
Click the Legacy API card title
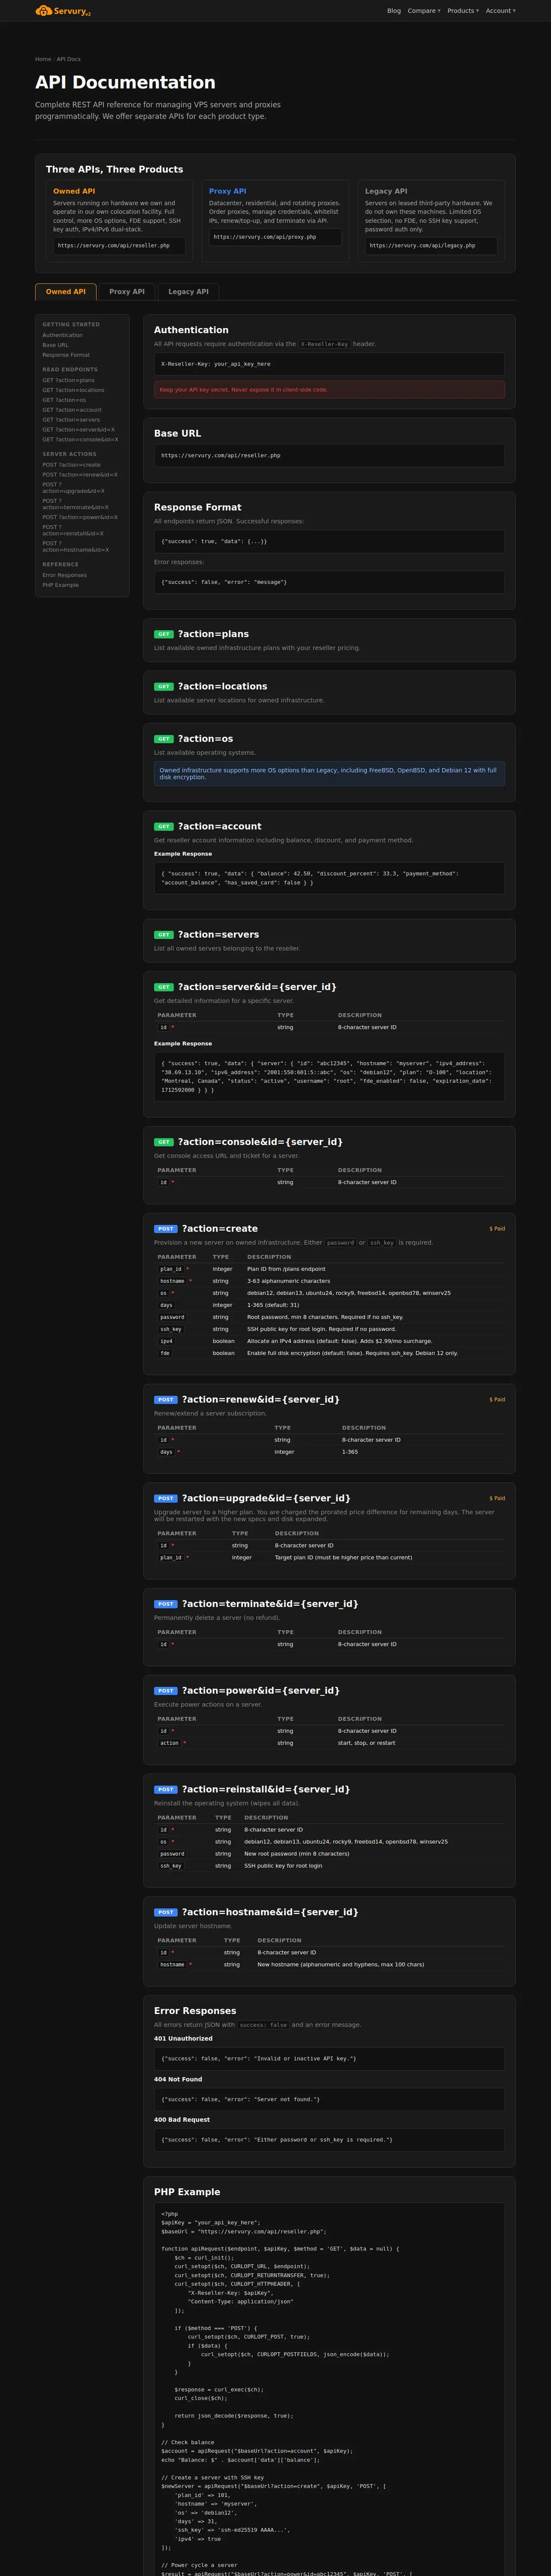click(x=386, y=191)
